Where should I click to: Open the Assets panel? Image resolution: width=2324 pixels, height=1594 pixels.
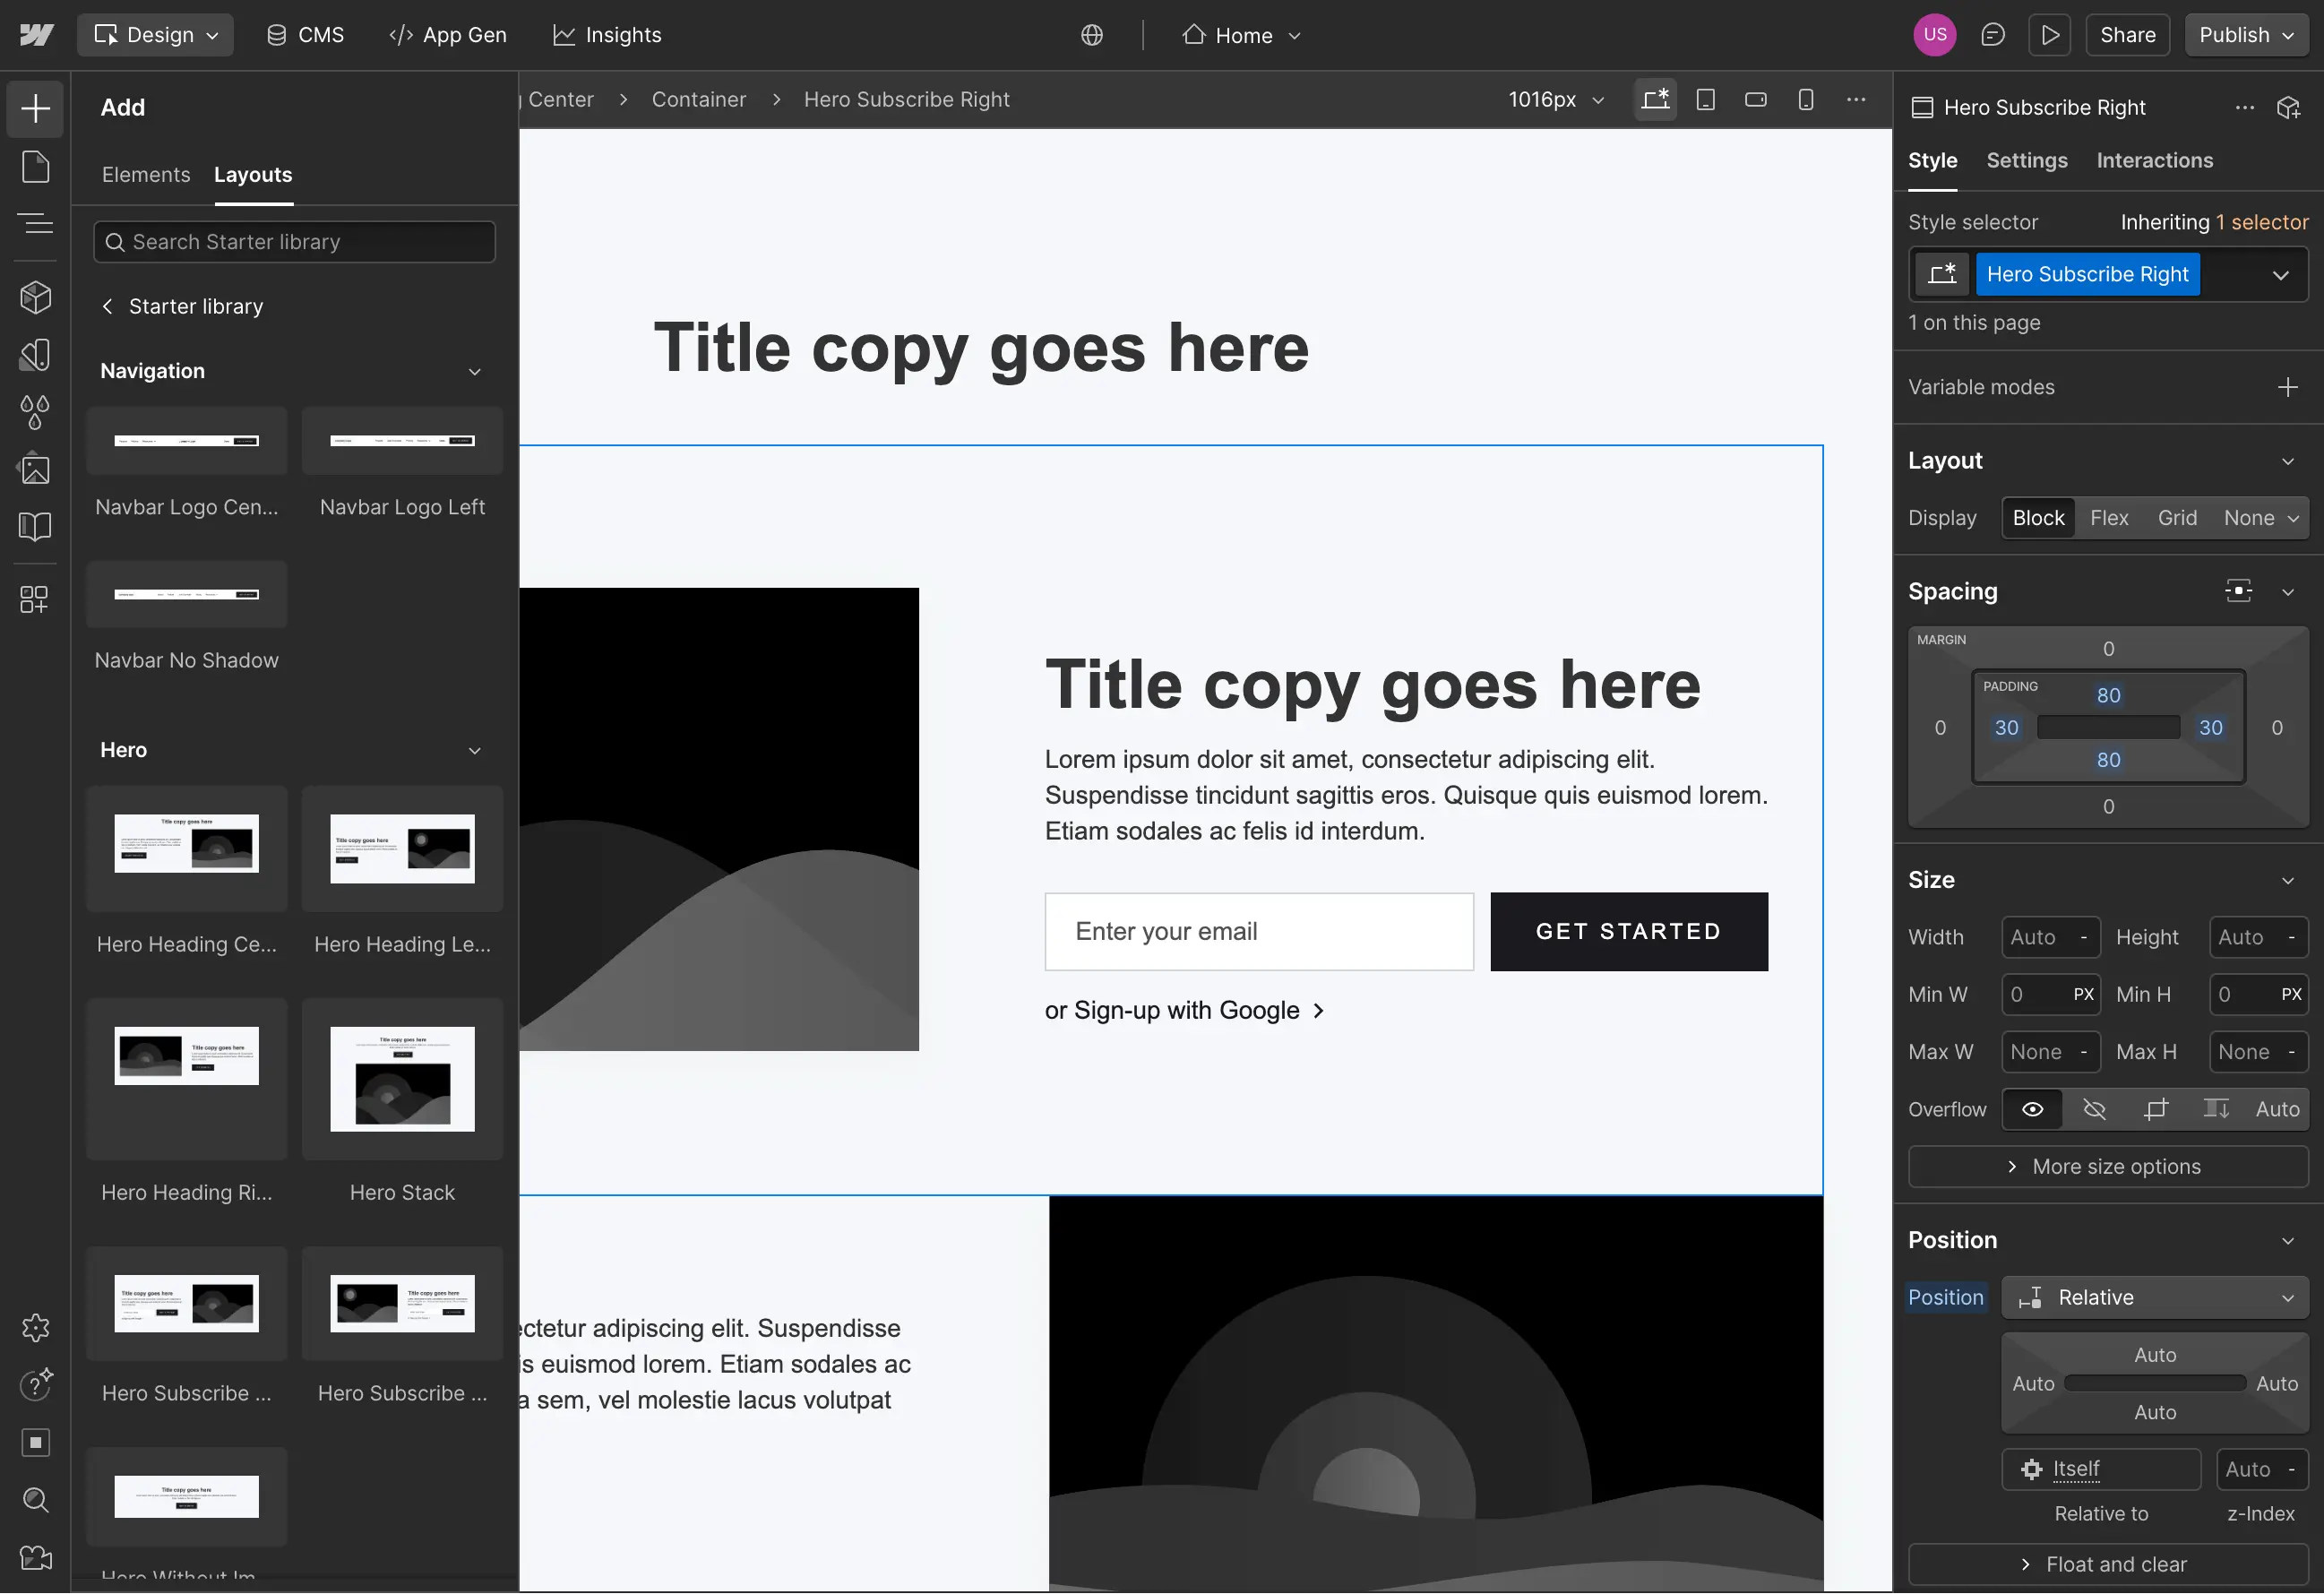pyautogui.click(x=34, y=469)
